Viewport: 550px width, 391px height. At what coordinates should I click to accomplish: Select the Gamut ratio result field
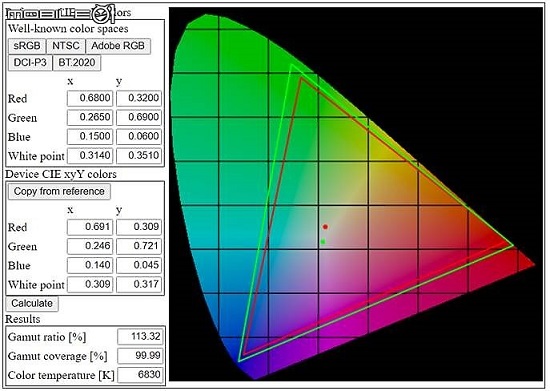pyautogui.click(x=140, y=337)
